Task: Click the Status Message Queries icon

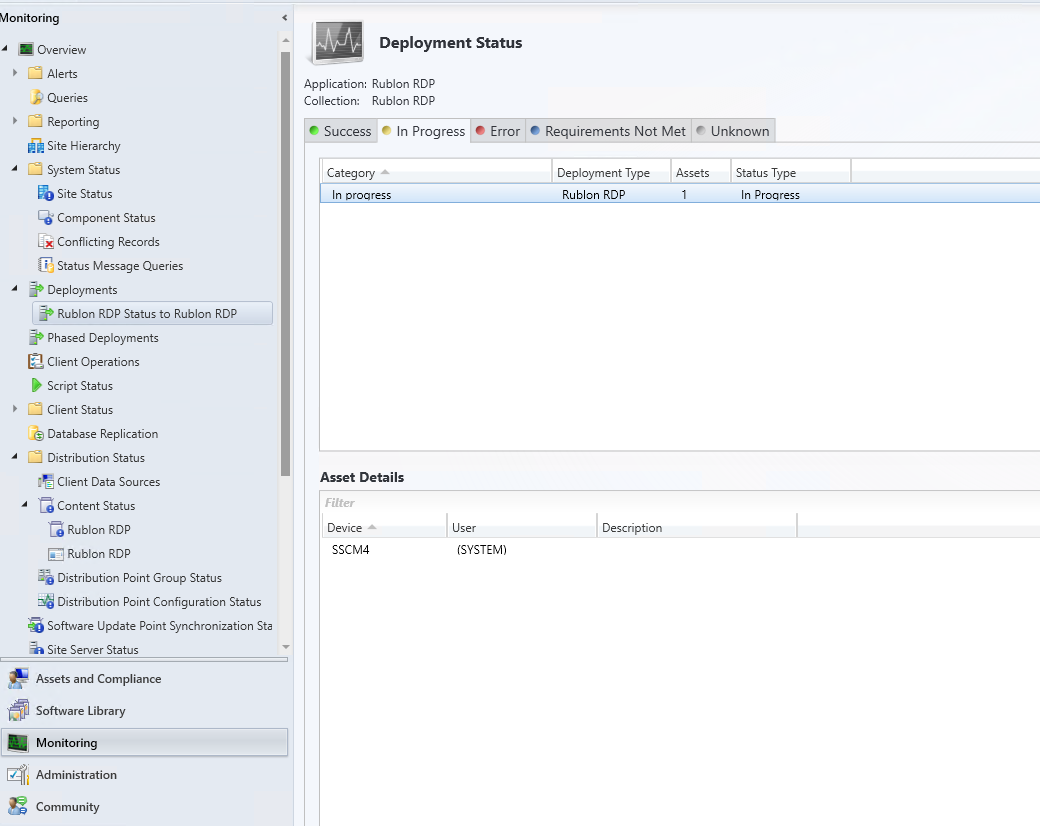Action: point(46,266)
